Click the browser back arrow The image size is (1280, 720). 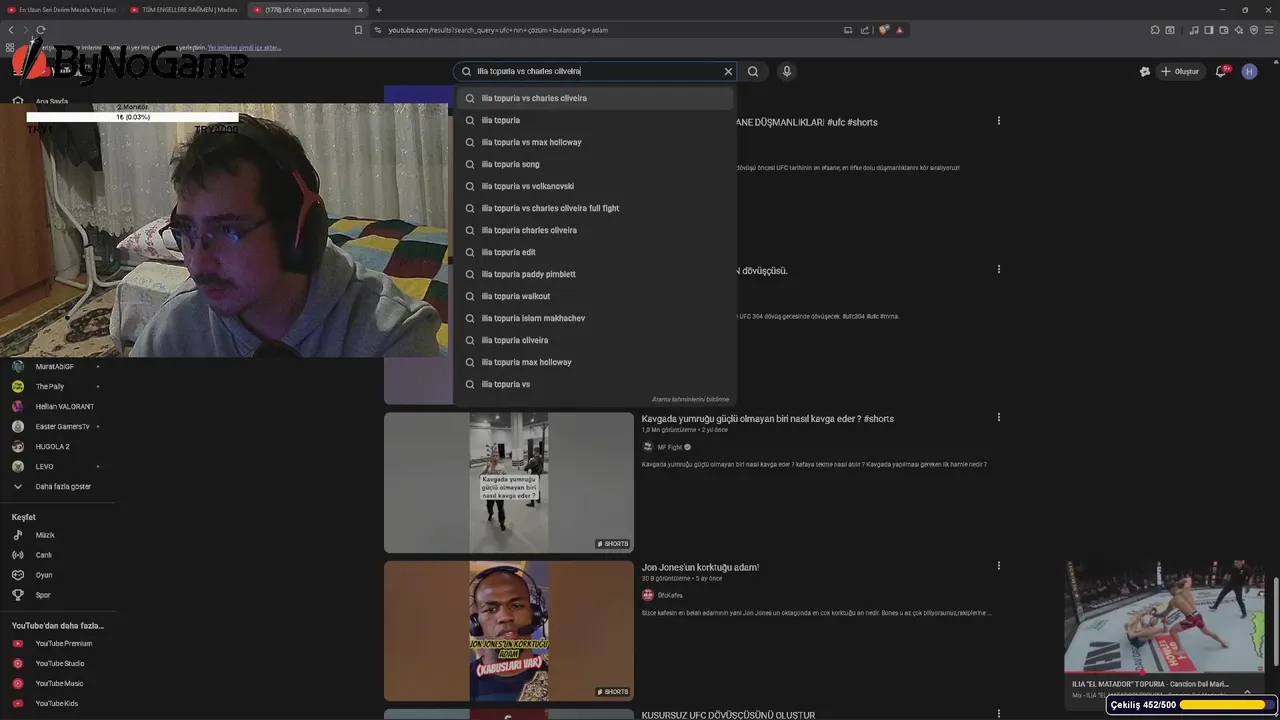pyautogui.click(x=11, y=30)
